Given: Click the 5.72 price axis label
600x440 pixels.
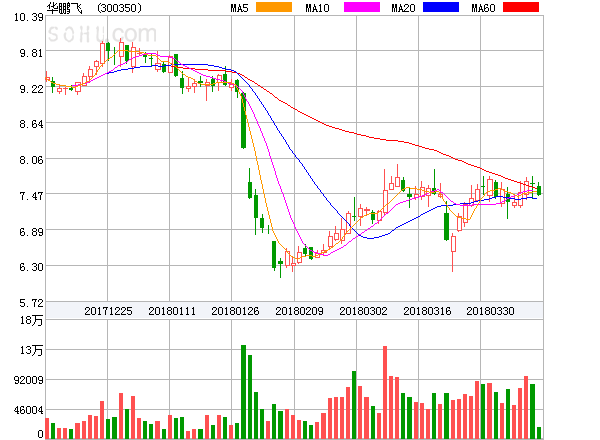Looking at the screenshot, I should coord(31,303).
